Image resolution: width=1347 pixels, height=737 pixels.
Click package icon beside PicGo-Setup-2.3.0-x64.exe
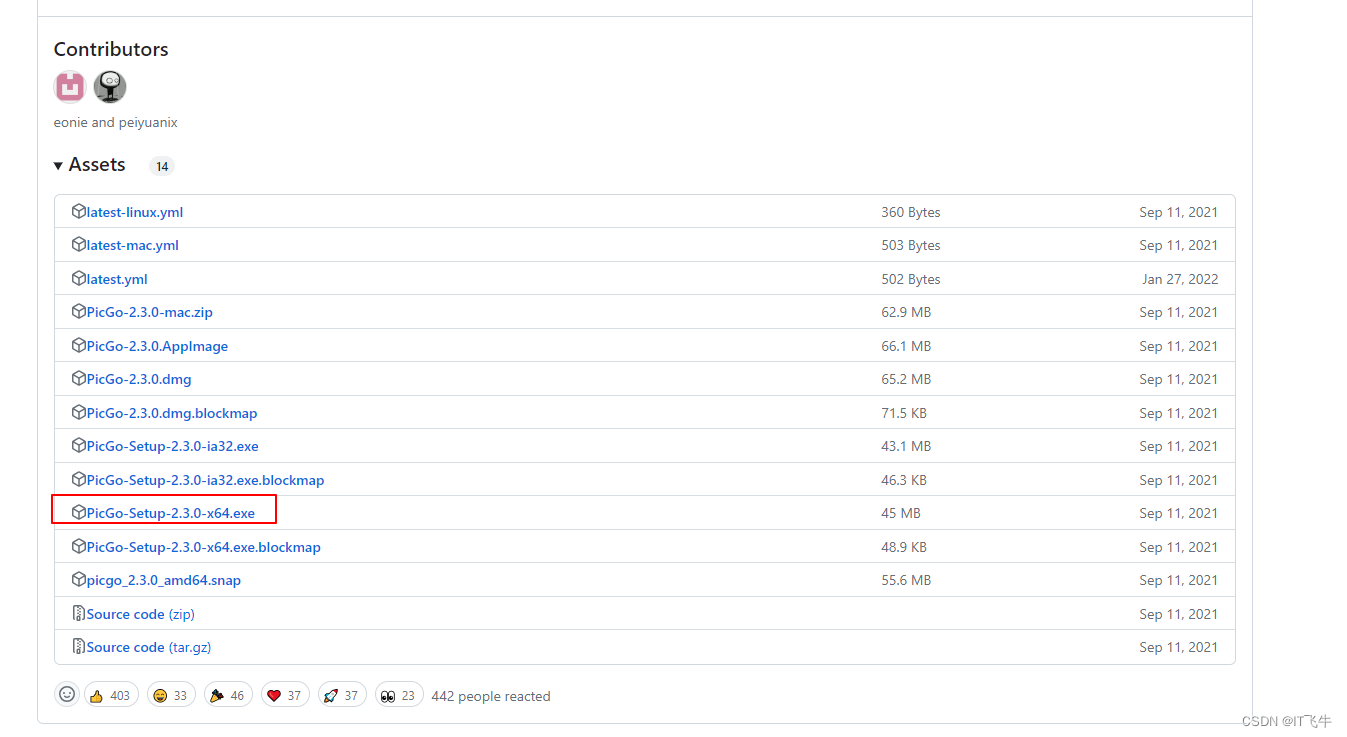pyautogui.click(x=79, y=513)
